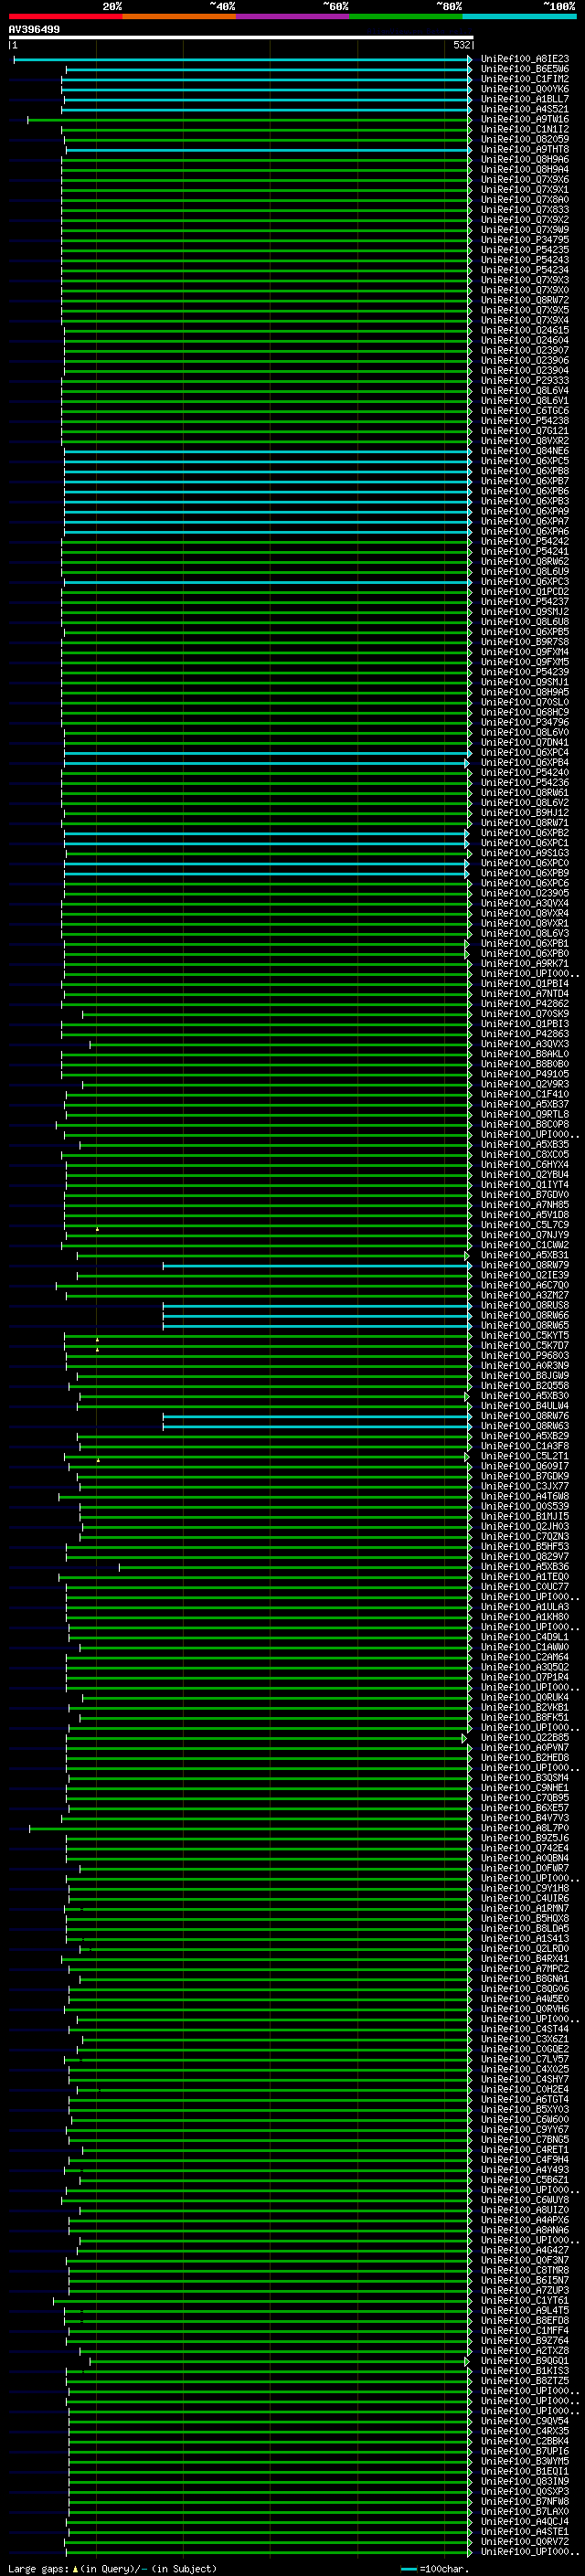Screen dimensions: 585x2576
Task: Select hit label UniRef100_Q7X9X1
Action: pos(525,189)
